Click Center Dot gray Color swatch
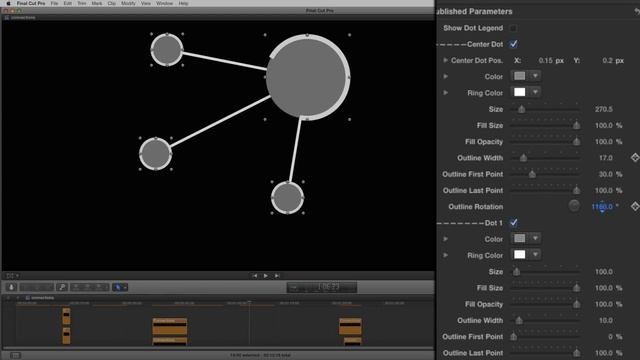 tap(520, 76)
